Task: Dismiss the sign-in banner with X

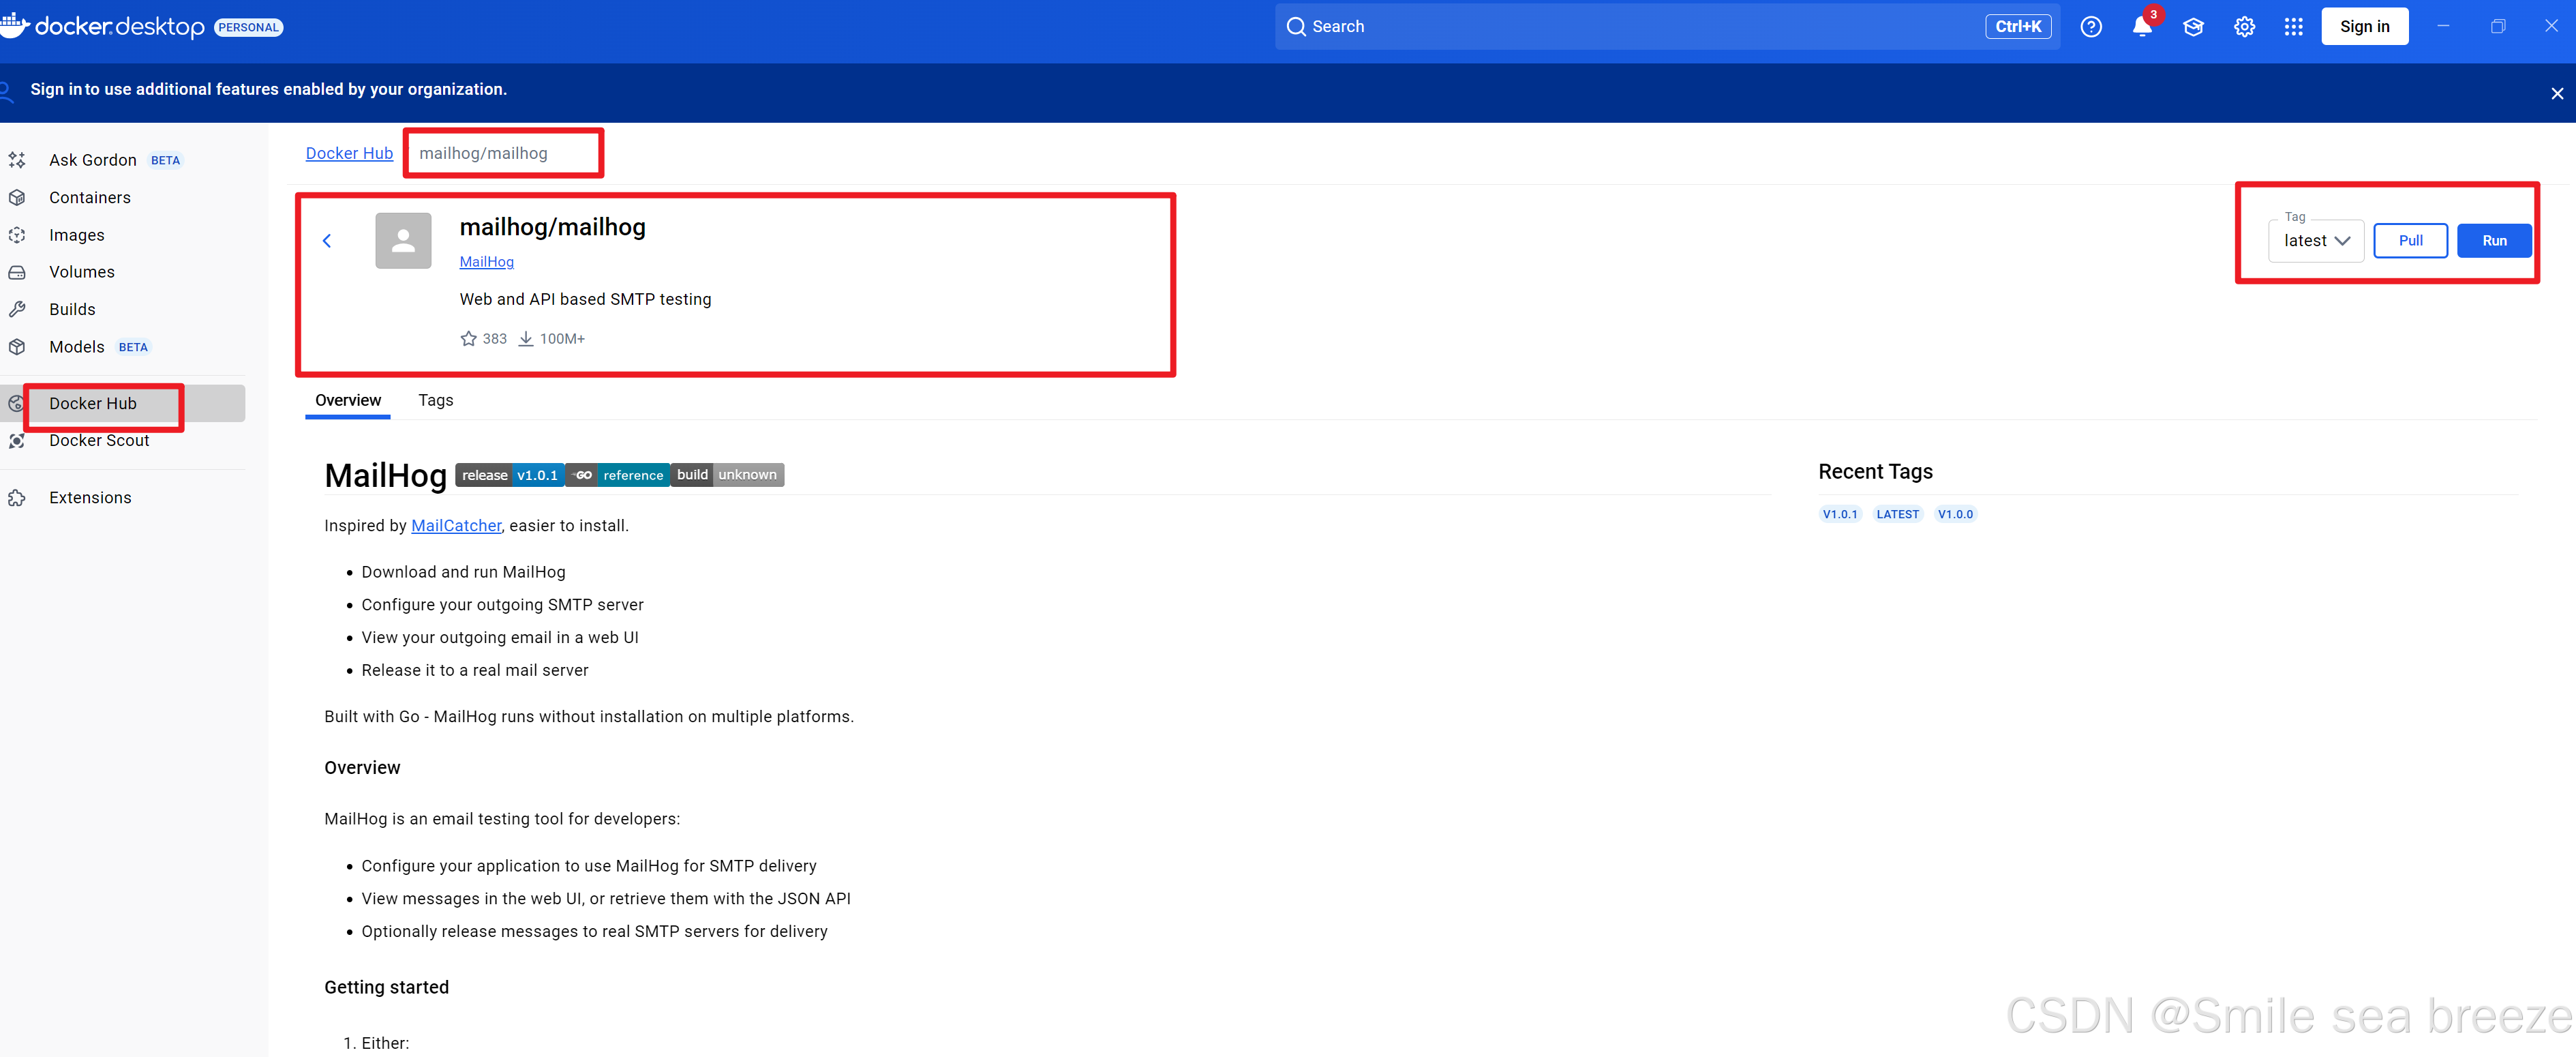Action: click(2557, 94)
